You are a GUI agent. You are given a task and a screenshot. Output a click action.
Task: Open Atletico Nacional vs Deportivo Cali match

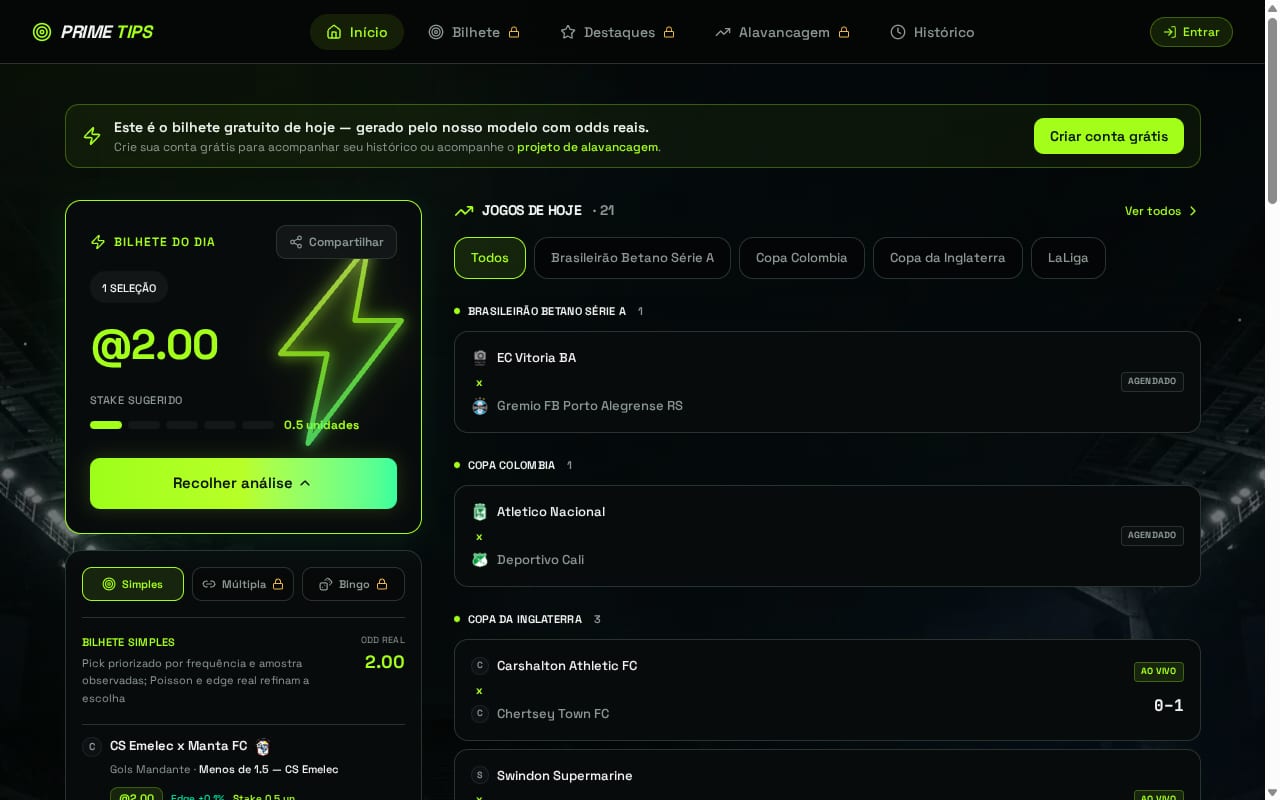click(x=827, y=536)
